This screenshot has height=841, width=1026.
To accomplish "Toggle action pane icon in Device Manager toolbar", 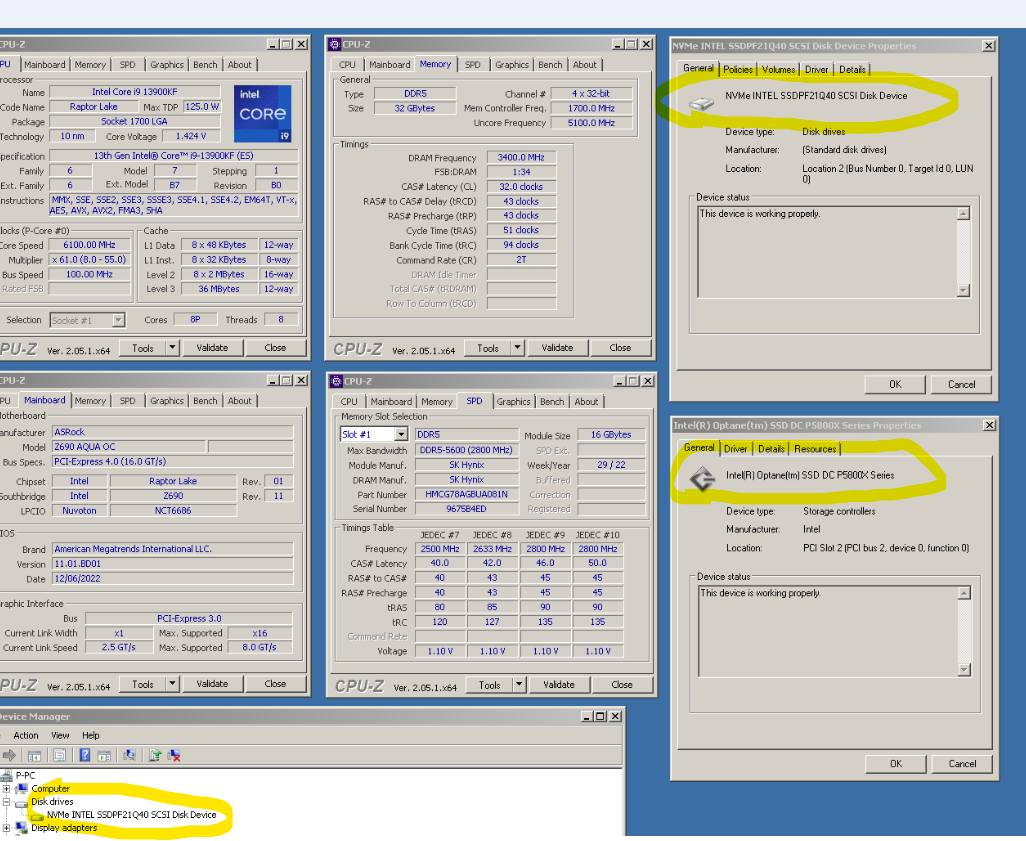I will [x=104, y=755].
